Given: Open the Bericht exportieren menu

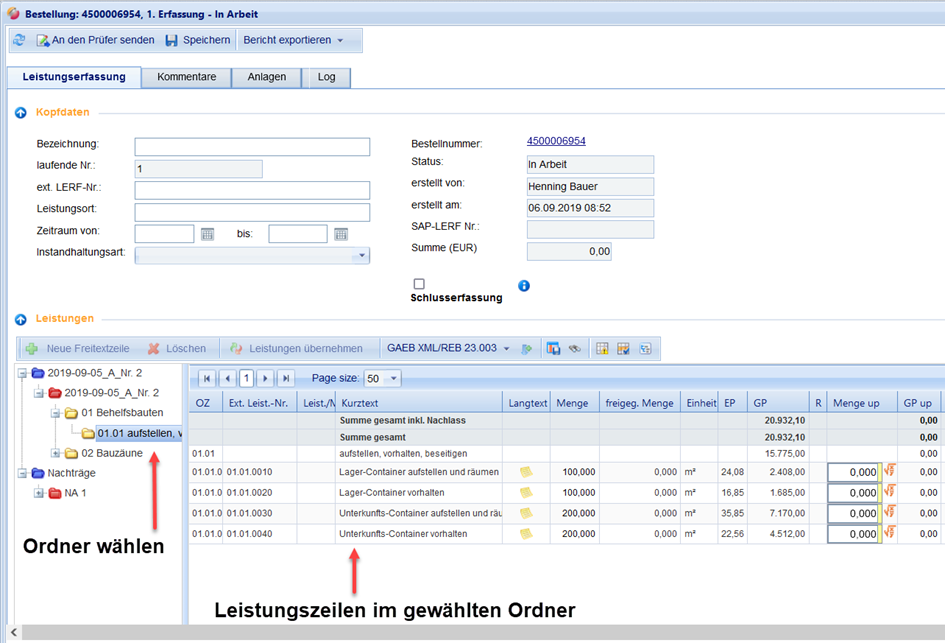Looking at the screenshot, I should (x=293, y=40).
